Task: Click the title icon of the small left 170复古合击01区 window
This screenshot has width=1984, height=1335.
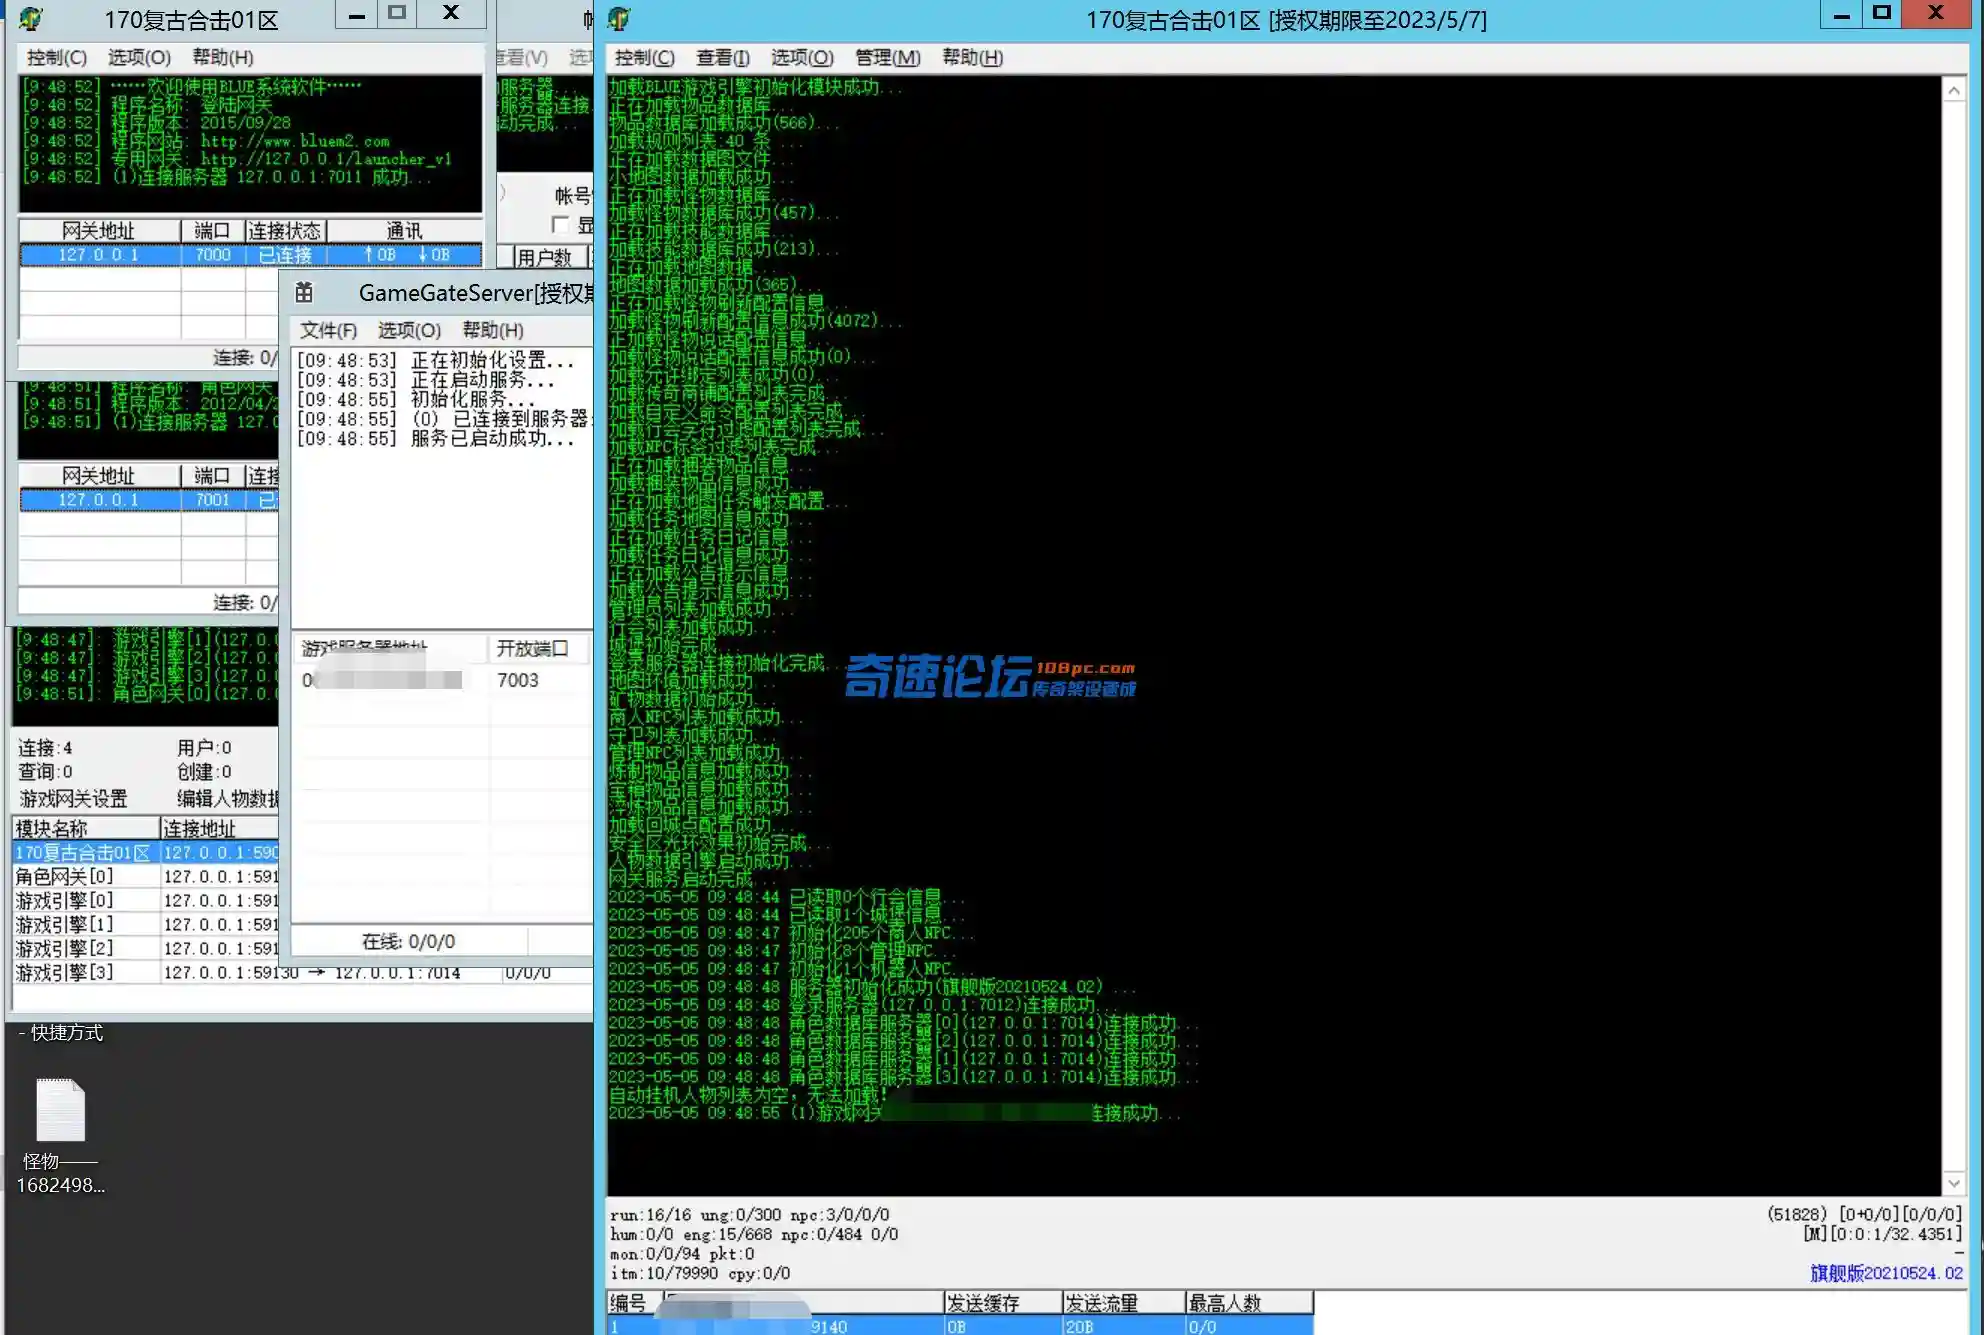Action: click(31, 19)
